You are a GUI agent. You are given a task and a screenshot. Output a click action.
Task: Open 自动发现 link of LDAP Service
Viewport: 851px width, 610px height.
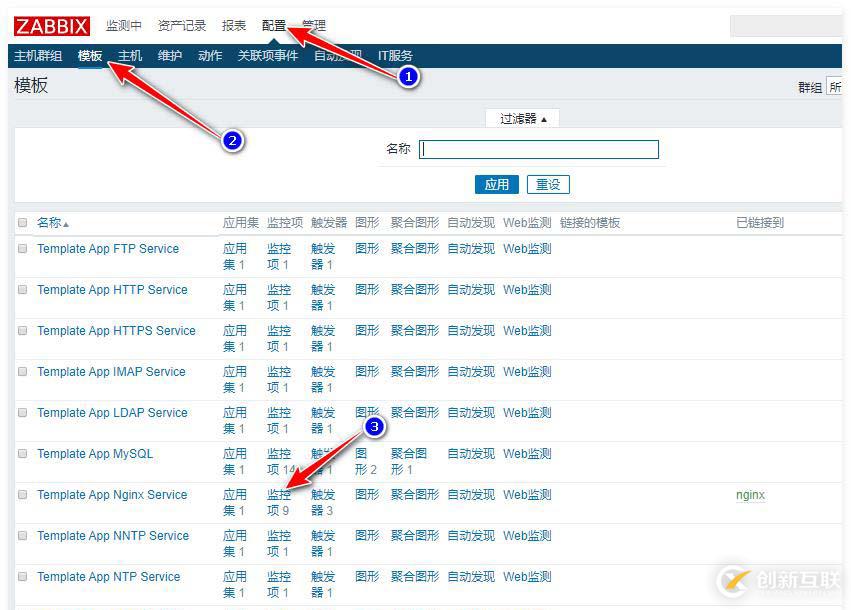471,412
